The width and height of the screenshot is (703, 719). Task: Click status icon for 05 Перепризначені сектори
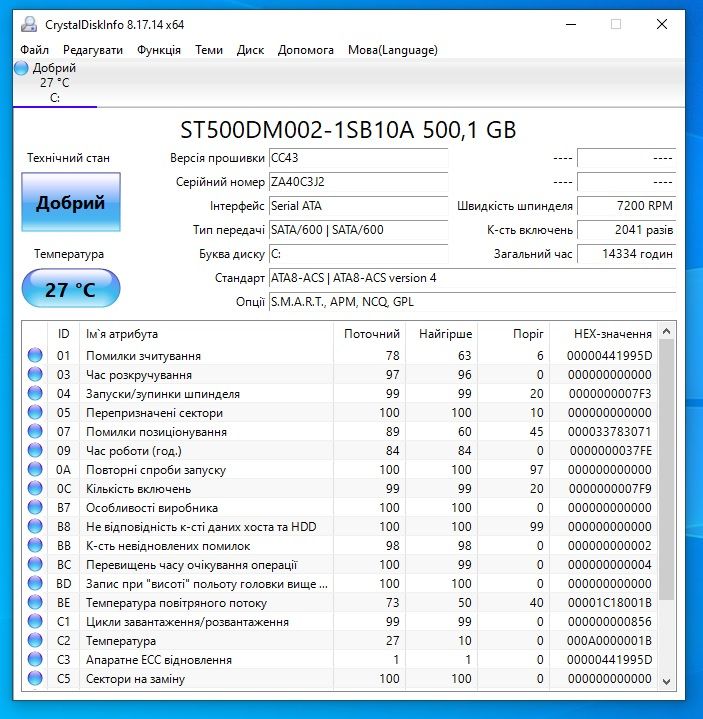pyautogui.click(x=35, y=412)
